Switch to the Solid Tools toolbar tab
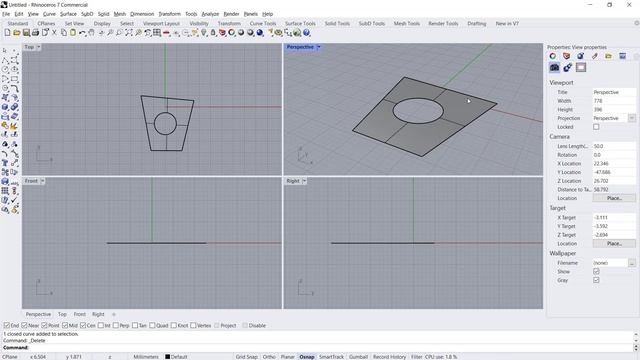Image resolution: width=640 pixels, height=360 pixels. (x=337, y=24)
